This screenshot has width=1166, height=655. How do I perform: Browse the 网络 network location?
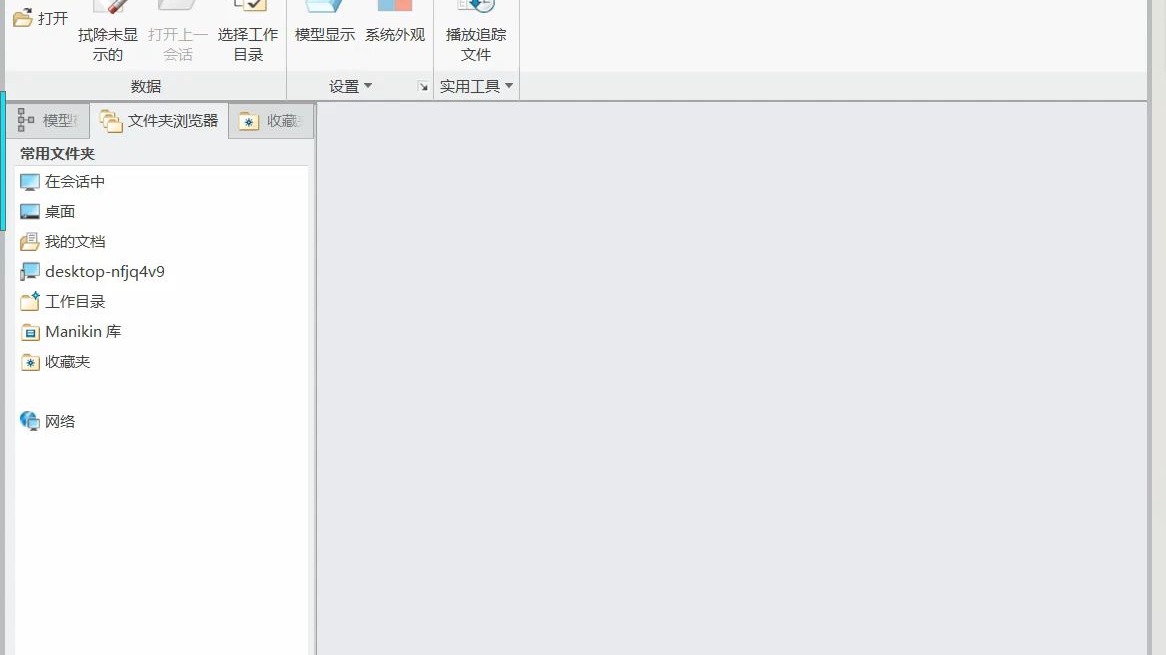pyautogui.click(x=59, y=422)
